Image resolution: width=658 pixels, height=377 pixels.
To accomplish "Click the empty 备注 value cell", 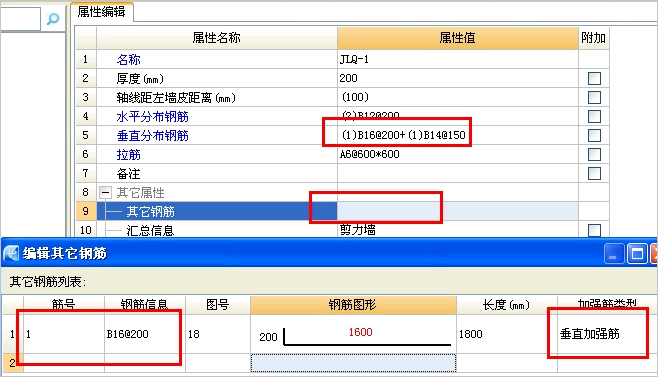I will (x=458, y=173).
